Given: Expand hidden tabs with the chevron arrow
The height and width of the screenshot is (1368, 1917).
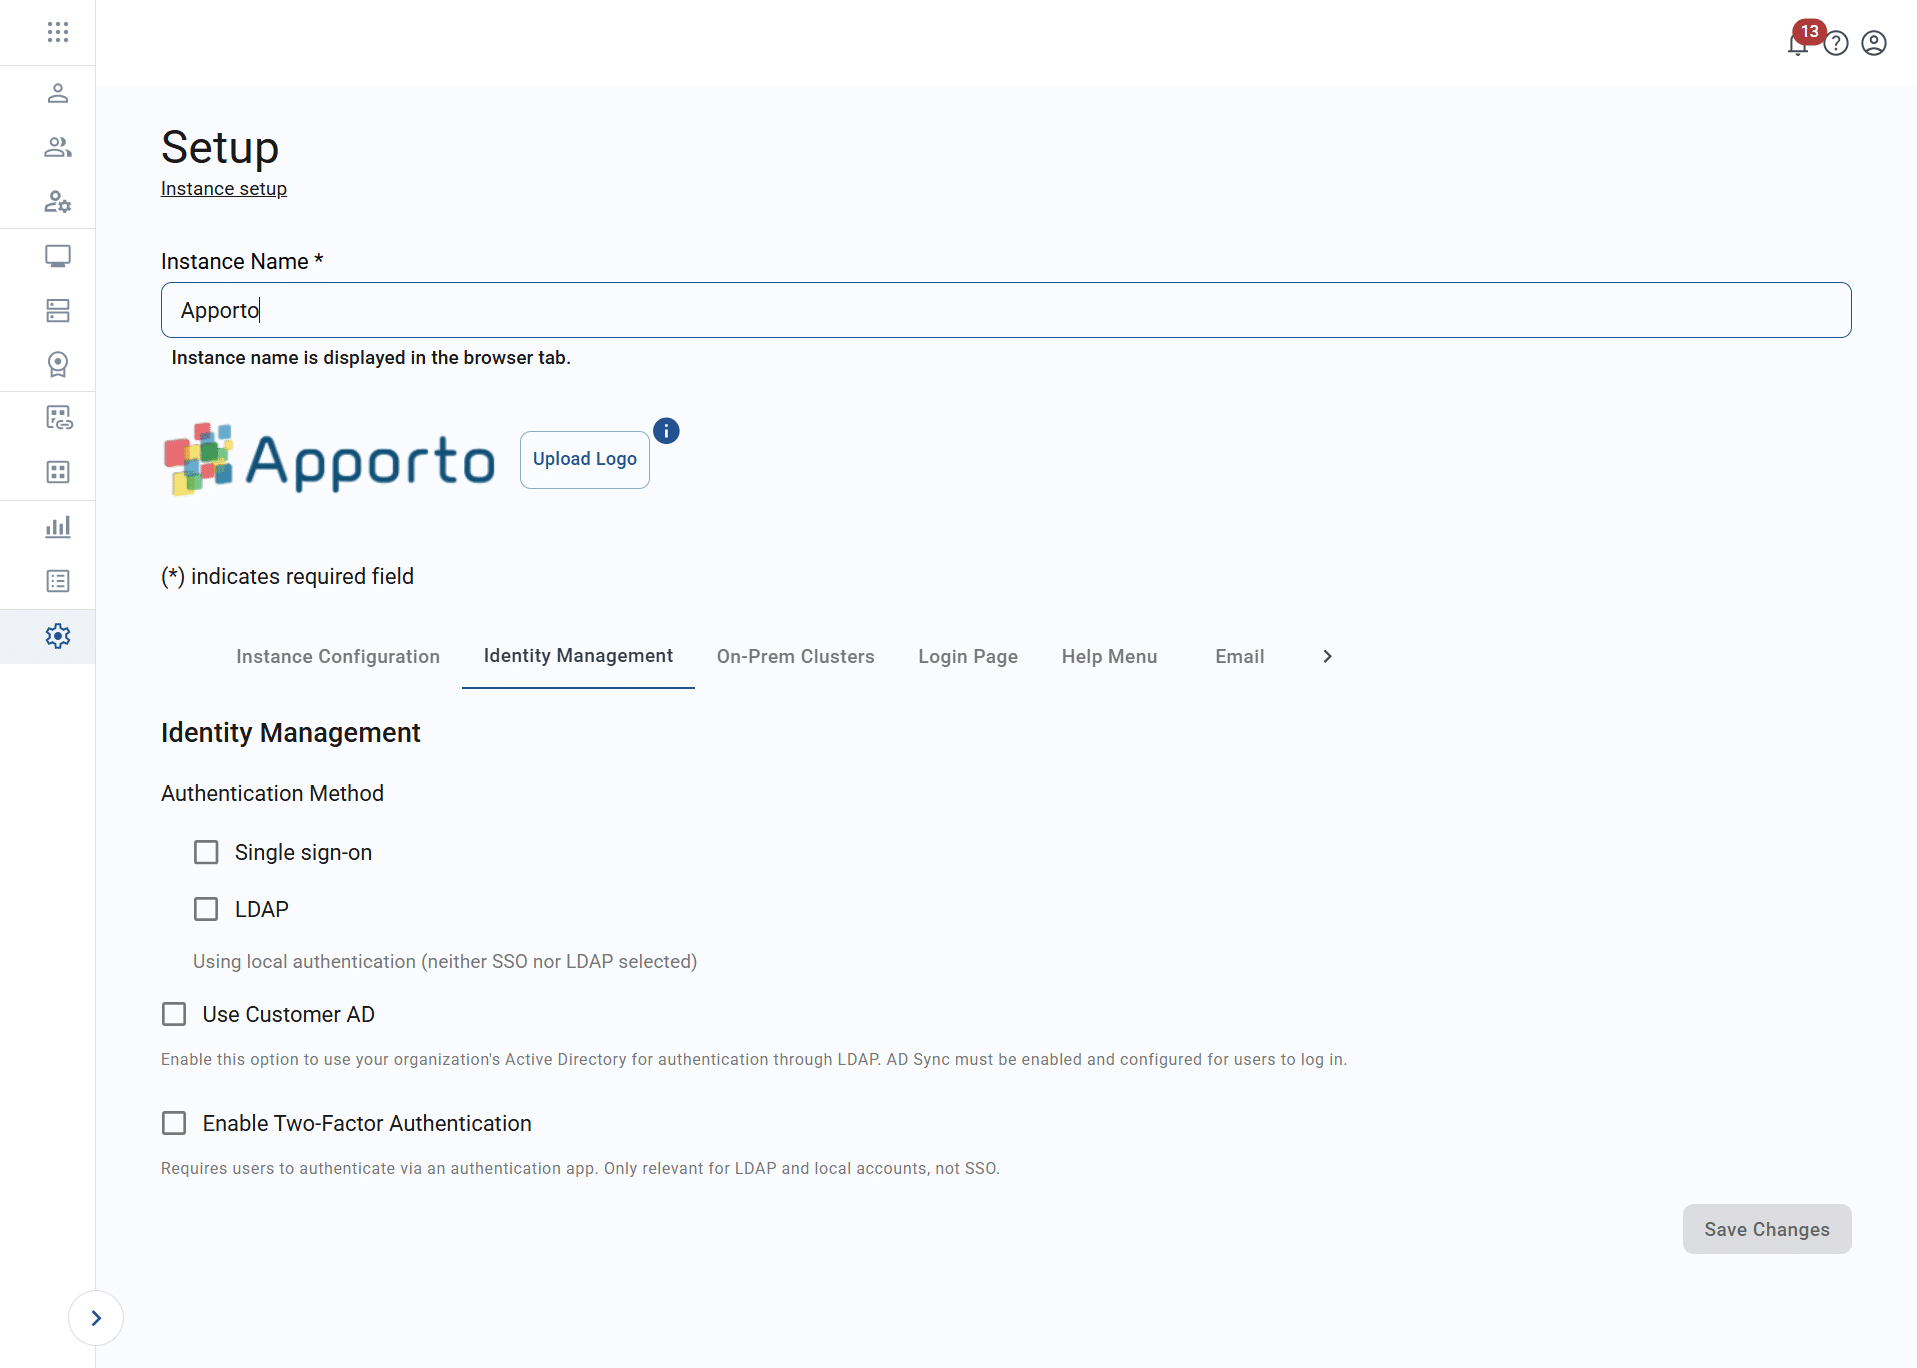Looking at the screenshot, I should (1326, 656).
